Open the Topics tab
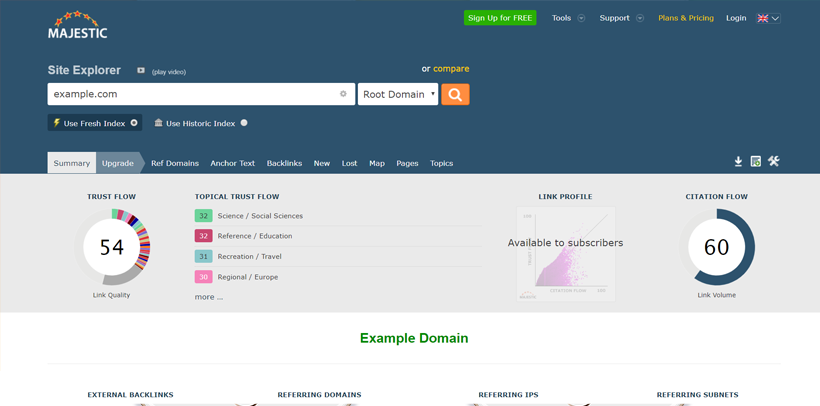This screenshot has width=820, height=406. (x=441, y=163)
